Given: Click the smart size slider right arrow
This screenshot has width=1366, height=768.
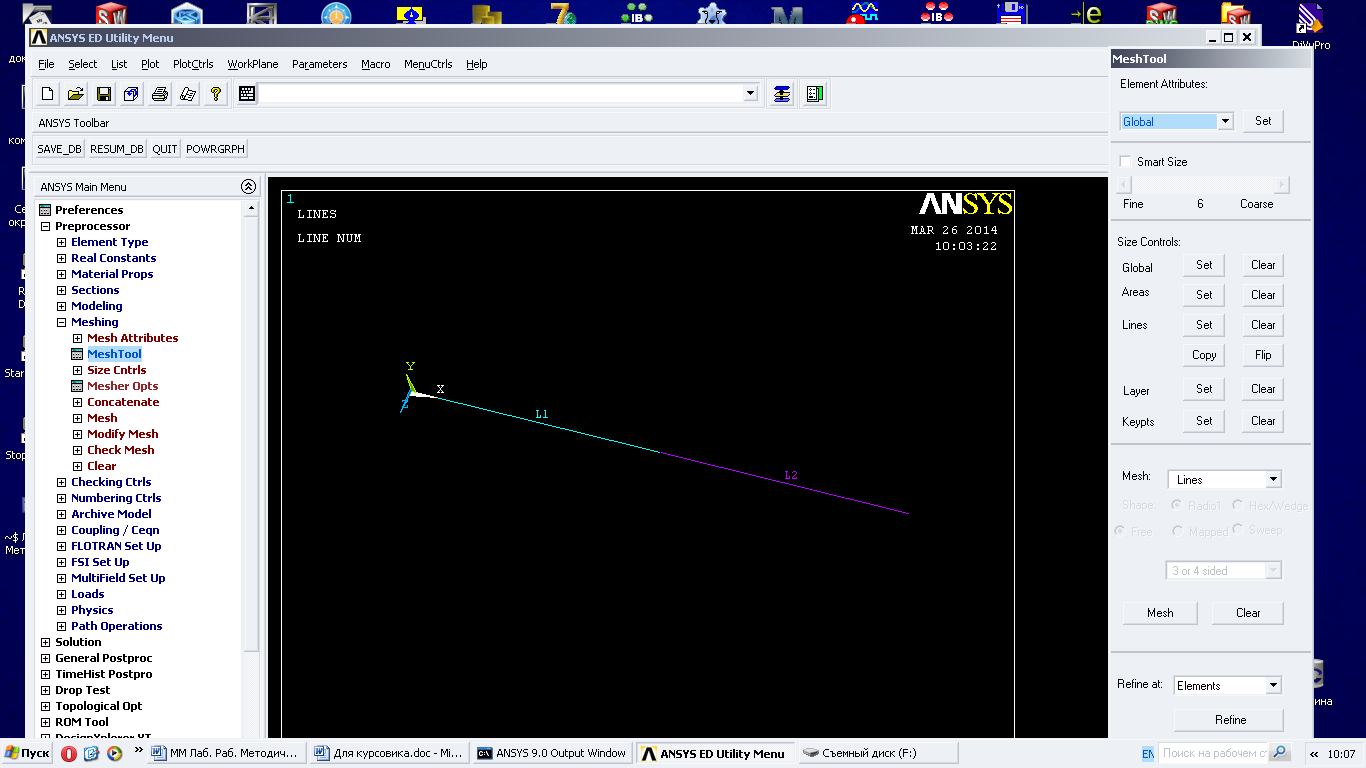Looking at the screenshot, I should point(1282,185).
